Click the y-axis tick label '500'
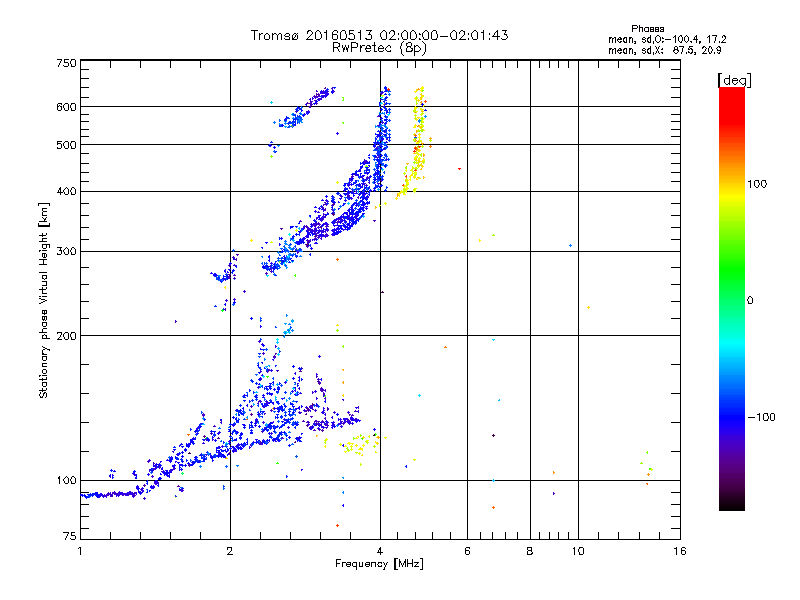Viewport: 800px width, 600px height. point(66,145)
